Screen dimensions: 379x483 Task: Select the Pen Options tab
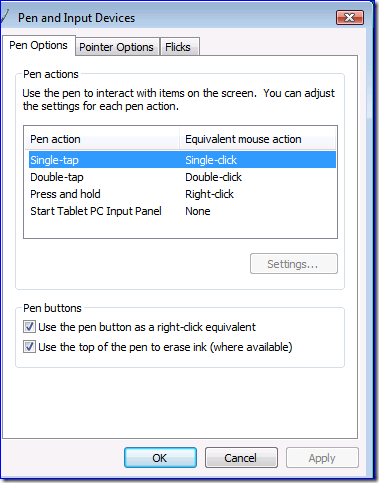tap(38, 45)
